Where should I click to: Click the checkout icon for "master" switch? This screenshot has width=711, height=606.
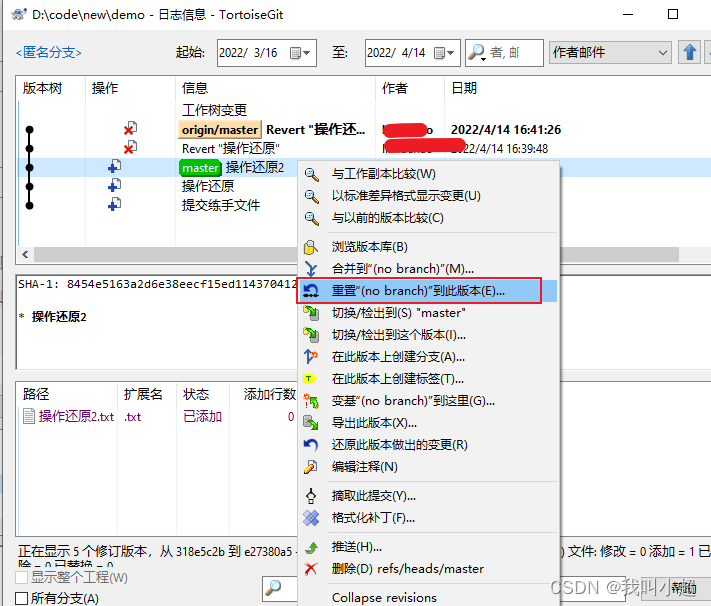pyautogui.click(x=311, y=313)
